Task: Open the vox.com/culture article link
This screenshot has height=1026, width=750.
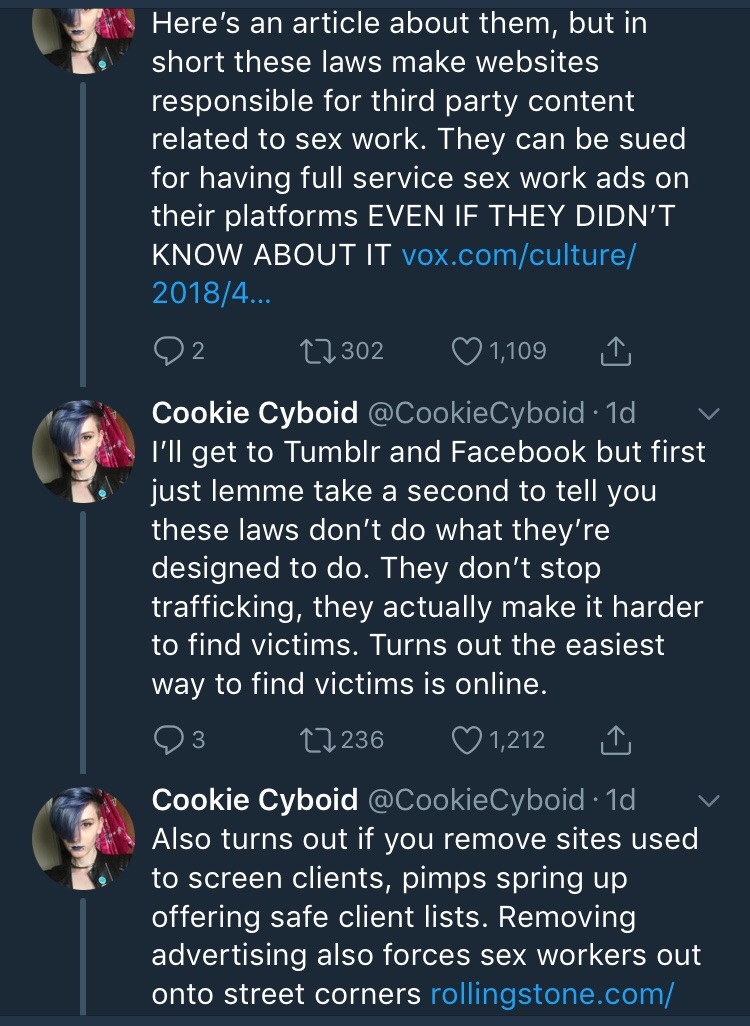Action: (x=518, y=255)
